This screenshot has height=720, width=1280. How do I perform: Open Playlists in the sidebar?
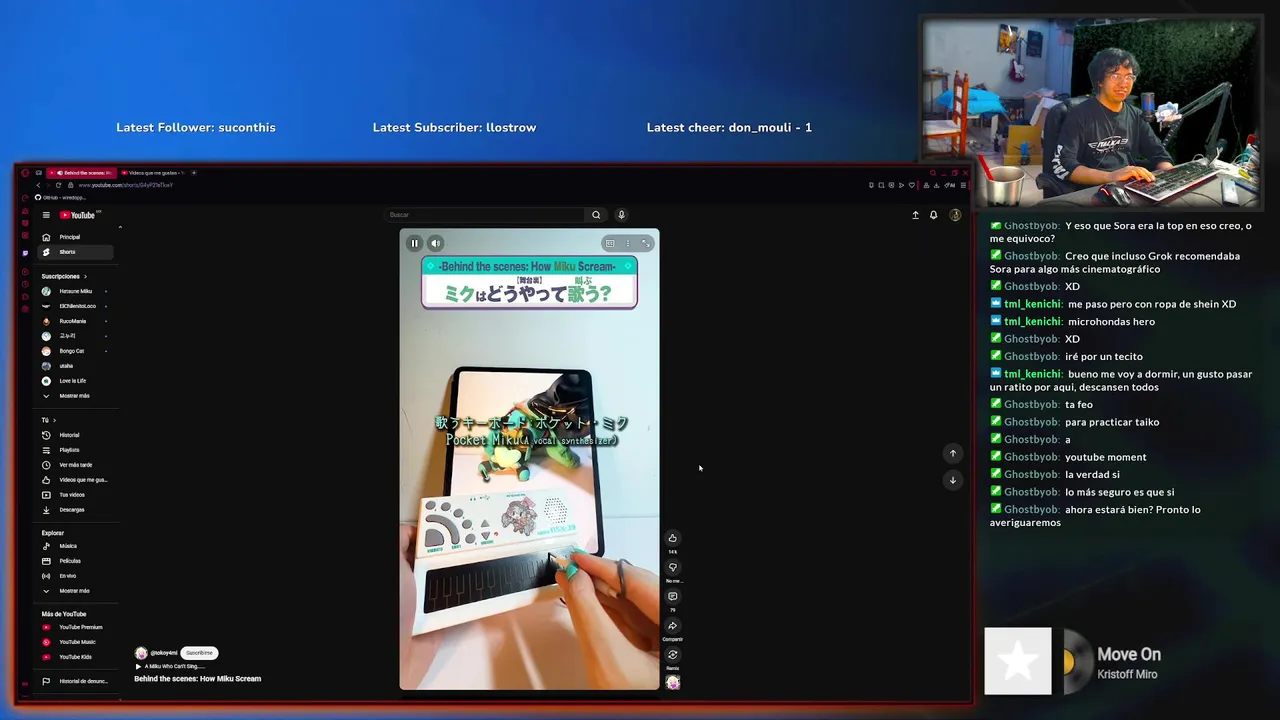[76, 450]
